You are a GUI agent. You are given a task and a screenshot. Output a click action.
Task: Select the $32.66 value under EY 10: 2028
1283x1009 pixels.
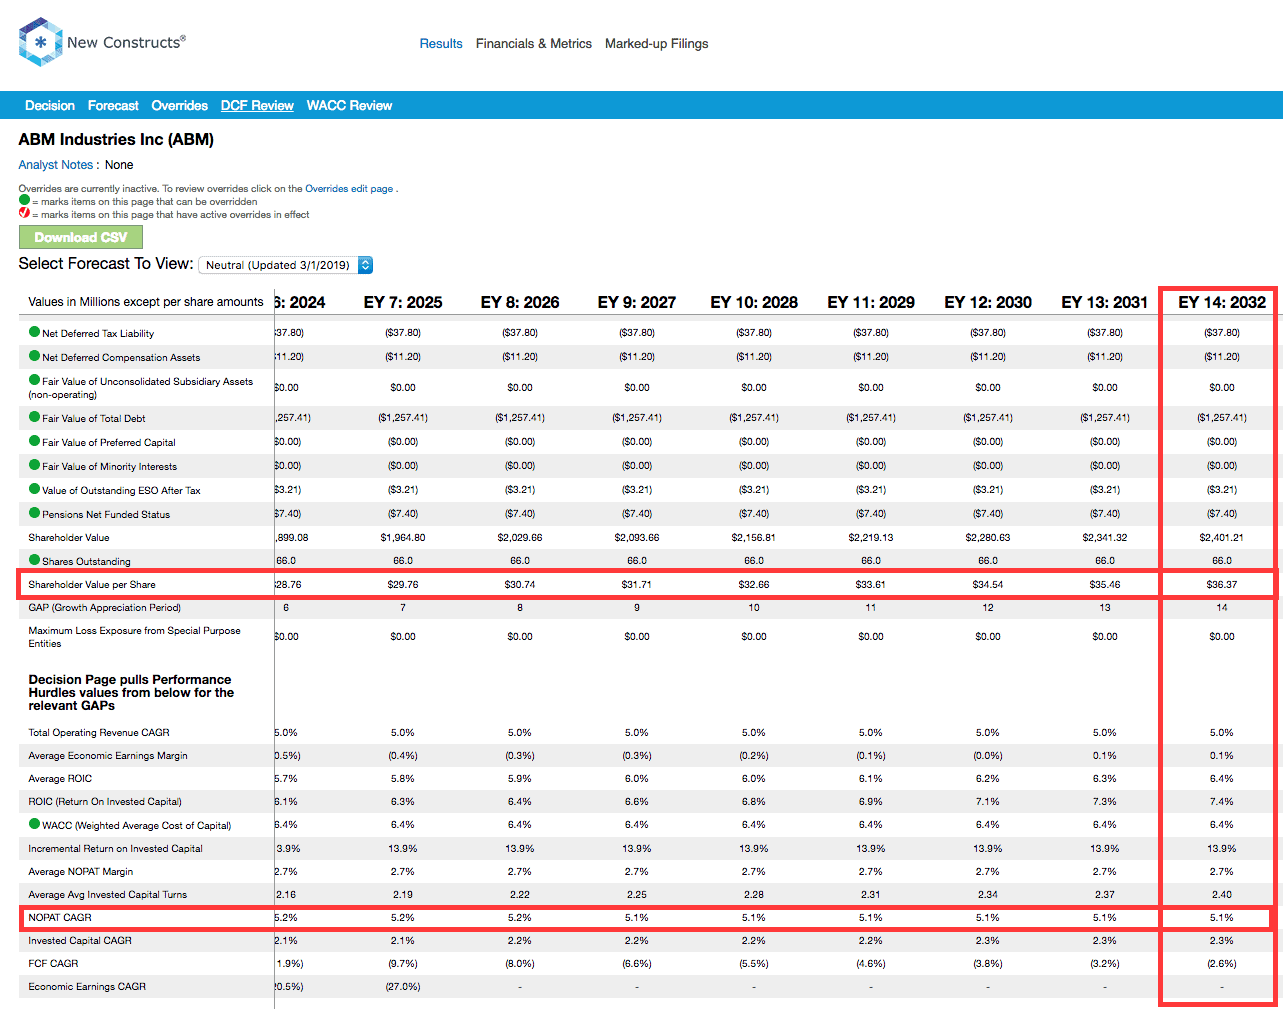[x=754, y=585]
